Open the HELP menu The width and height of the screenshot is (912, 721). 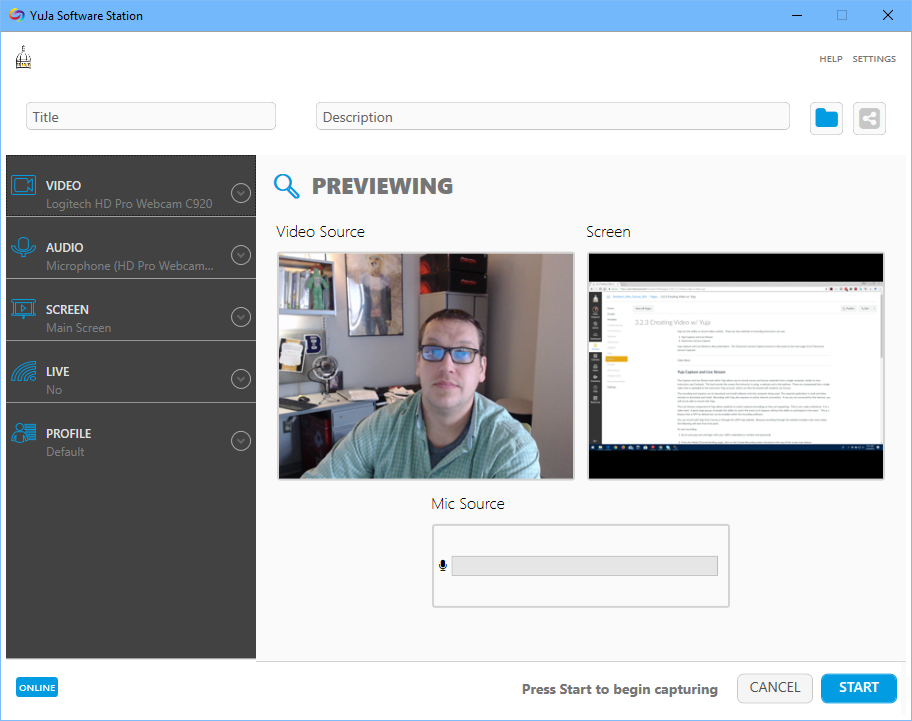831,59
